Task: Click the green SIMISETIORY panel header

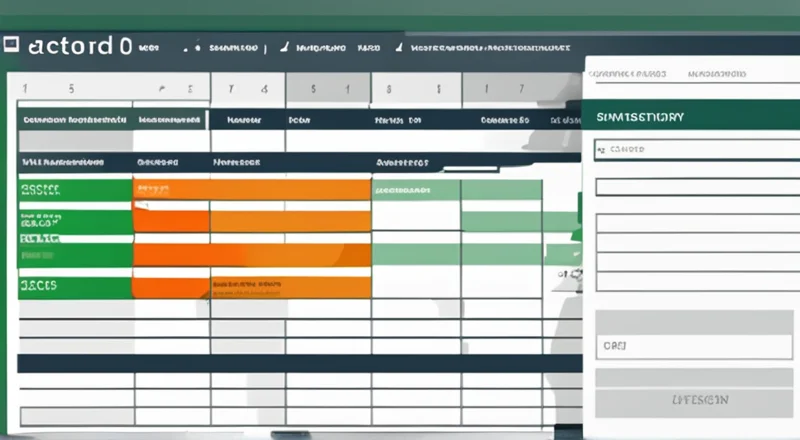Action: [x=690, y=116]
